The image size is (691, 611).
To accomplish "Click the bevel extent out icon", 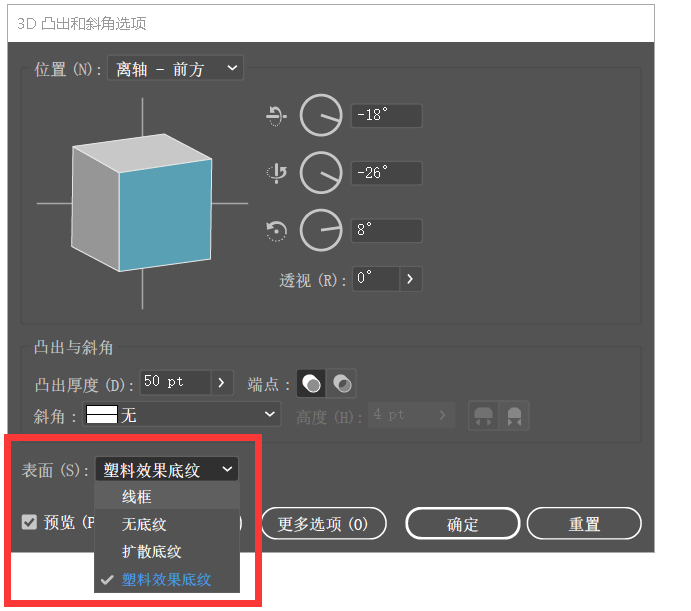I will [x=483, y=416].
